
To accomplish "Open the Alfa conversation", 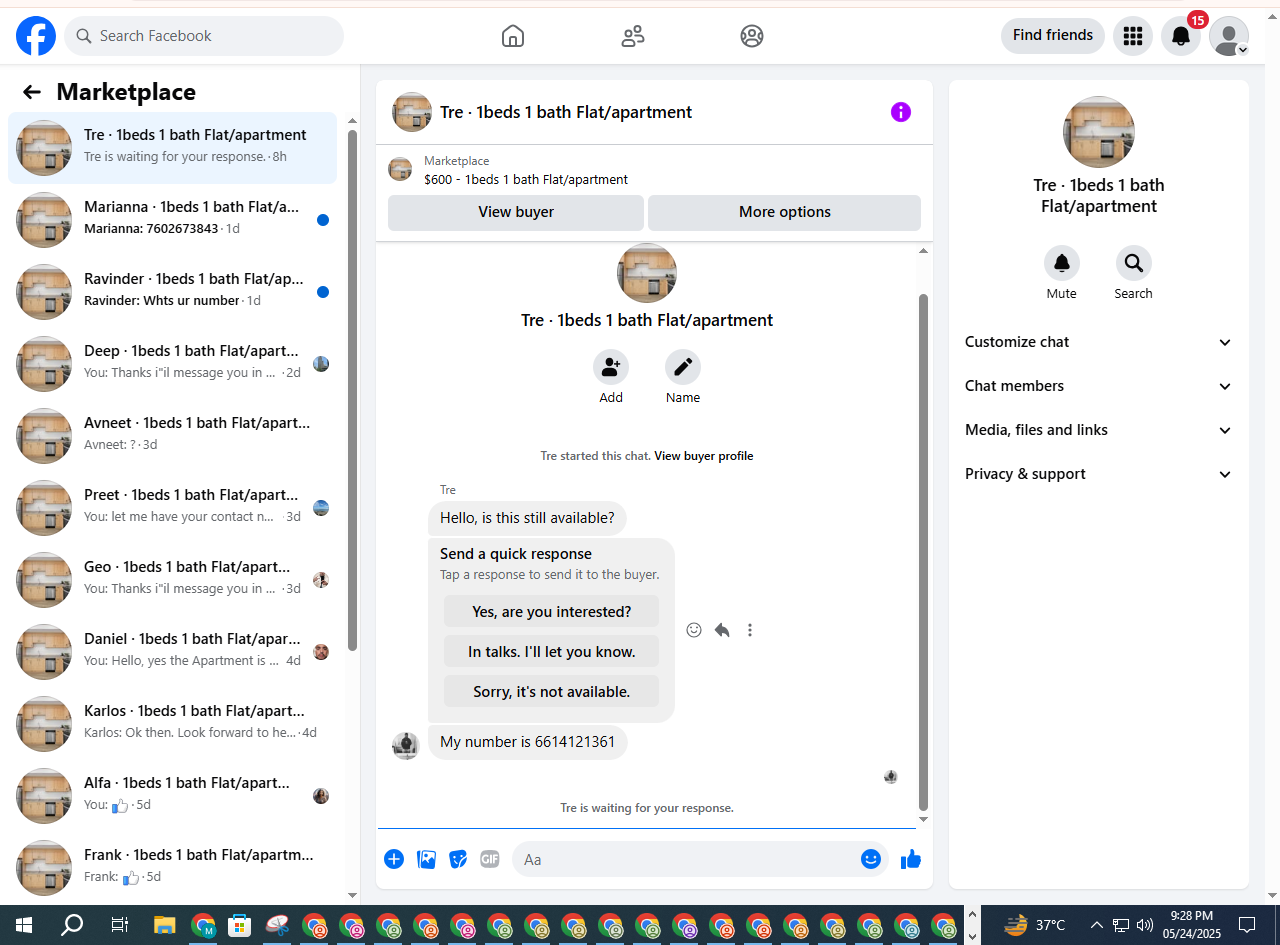I will point(173,796).
